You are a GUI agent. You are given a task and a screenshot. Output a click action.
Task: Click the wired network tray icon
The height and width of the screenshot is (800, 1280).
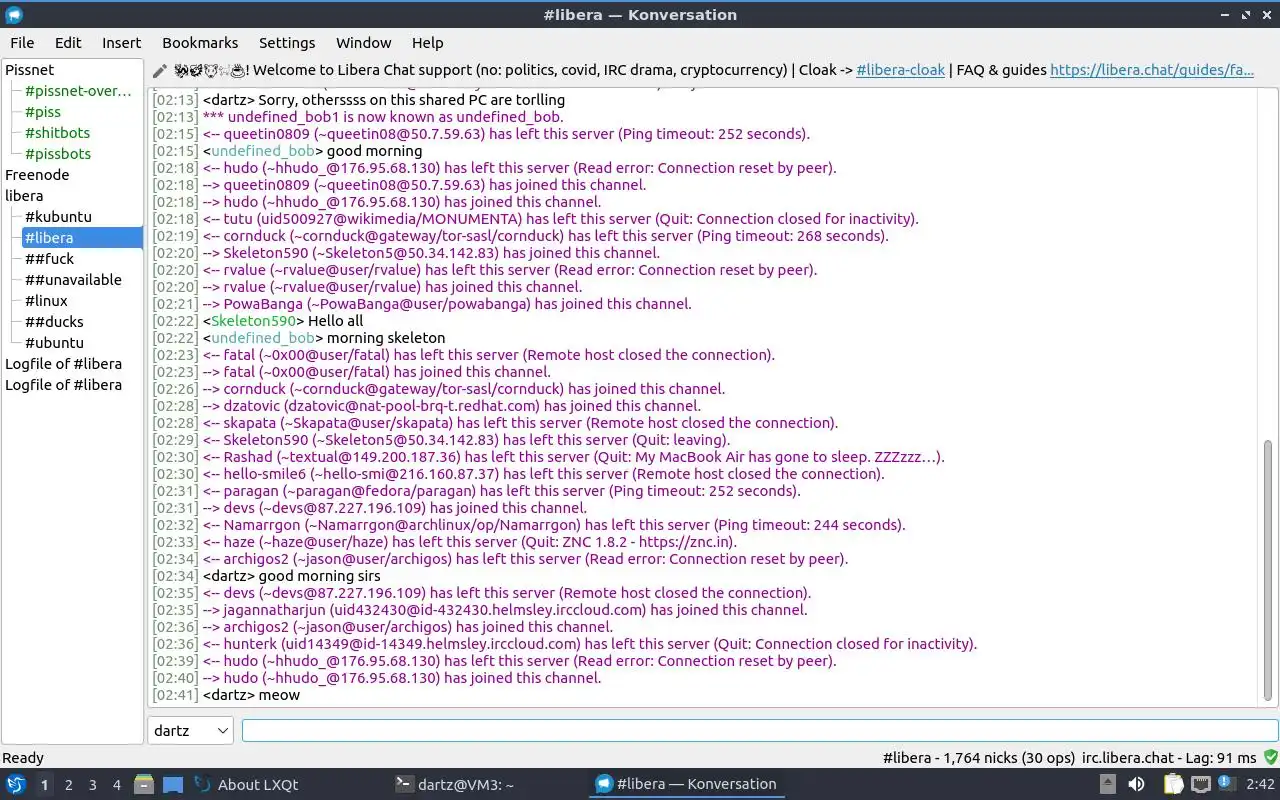coord(1201,784)
